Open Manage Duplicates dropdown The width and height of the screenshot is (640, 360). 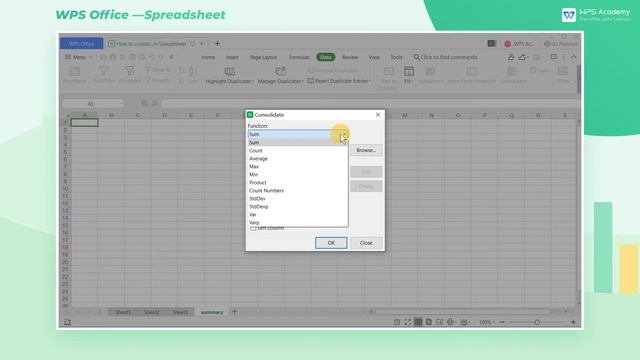coord(280,76)
